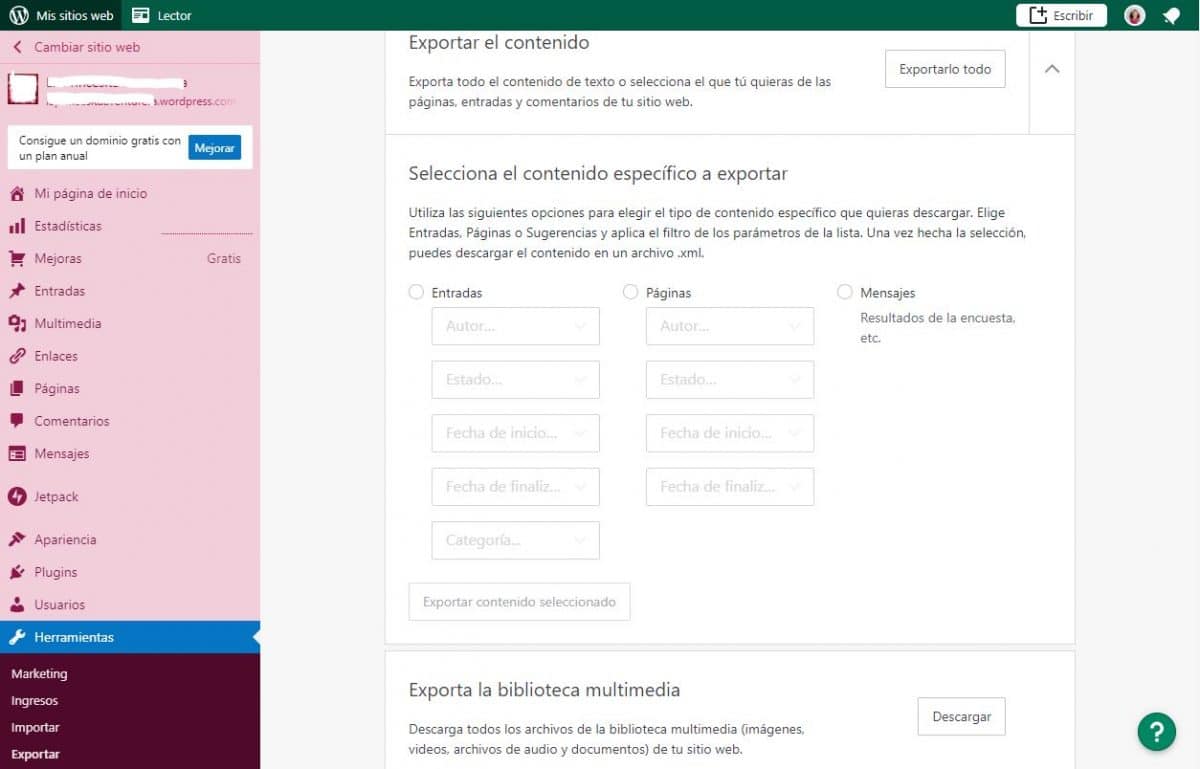
Task: Open the Estado dropdown under Páginas
Action: coord(730,380)
